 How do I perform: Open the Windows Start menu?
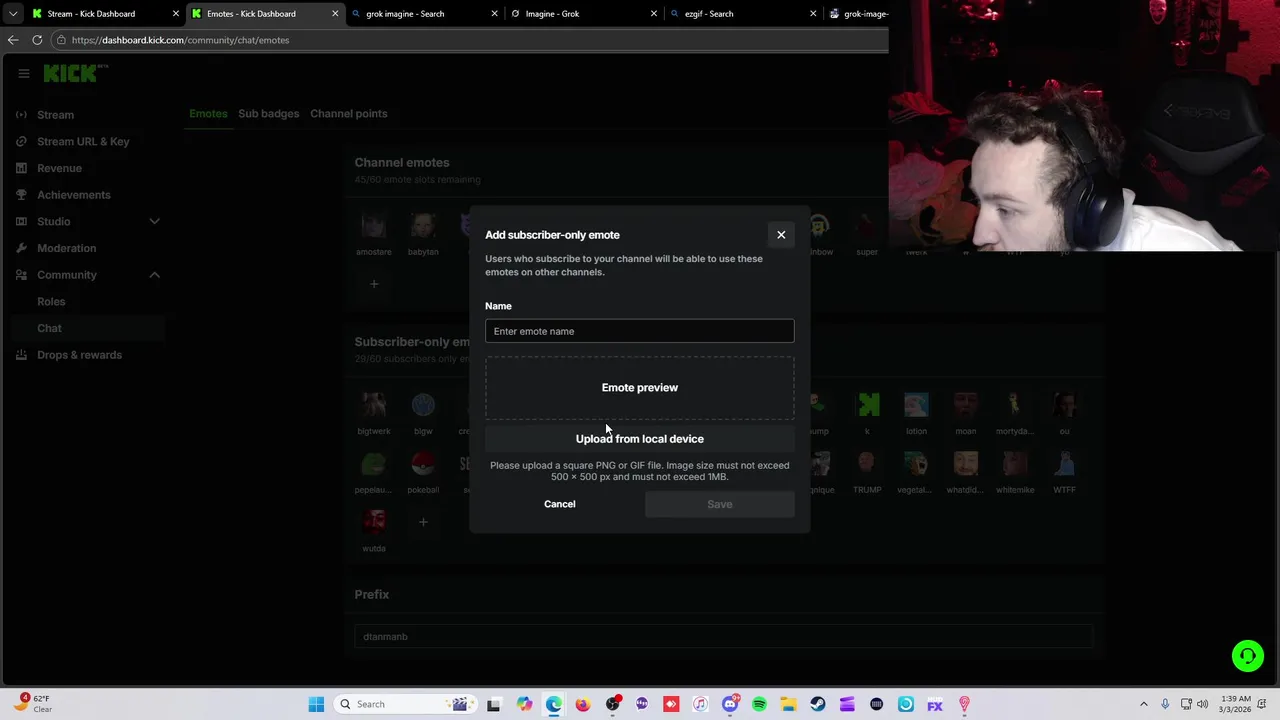pyautogui.click(x=316, y=704)
